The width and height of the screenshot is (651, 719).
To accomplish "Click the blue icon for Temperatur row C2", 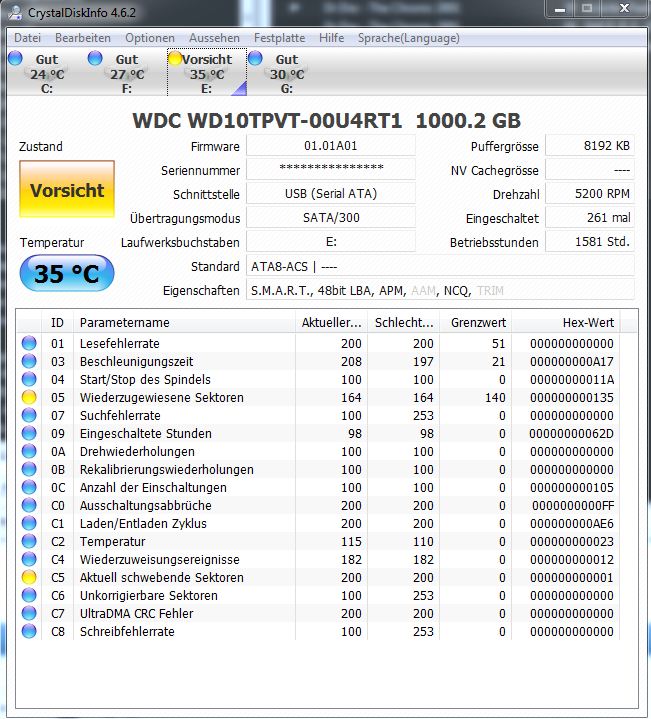I will pyautogui.click(x=29, y=541).
